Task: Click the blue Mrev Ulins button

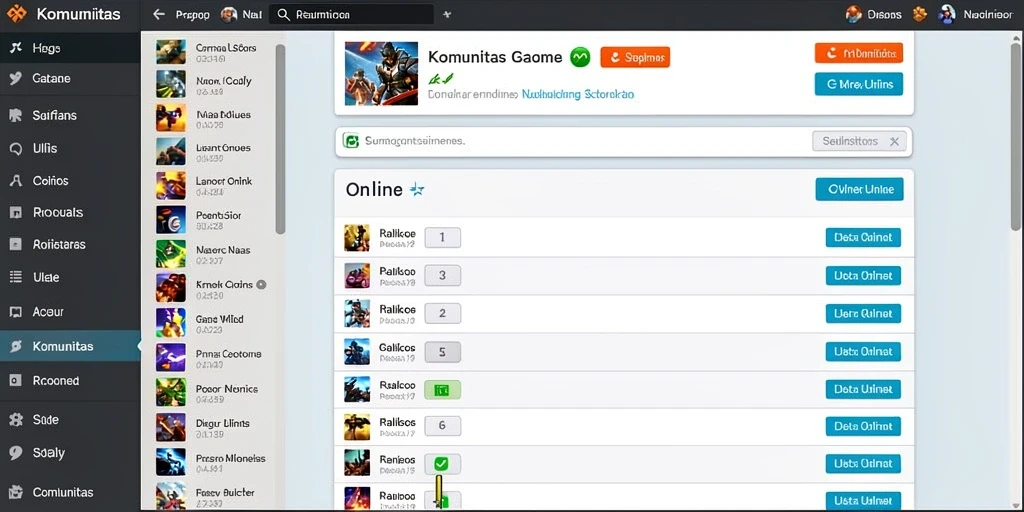Action: [859, 84]
